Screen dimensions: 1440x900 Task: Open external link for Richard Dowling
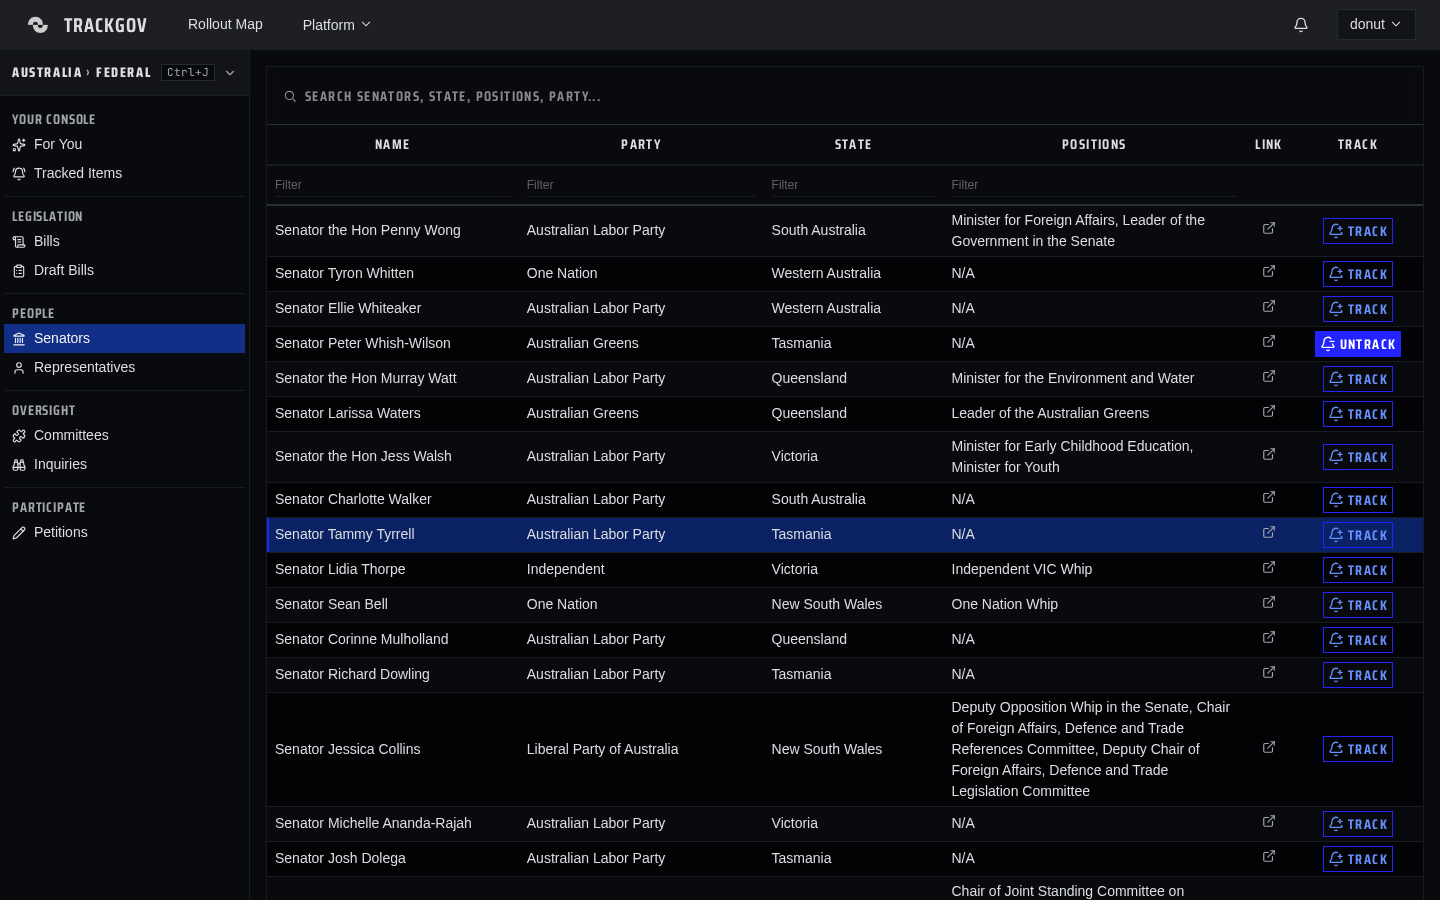(x=1269, y=673)
